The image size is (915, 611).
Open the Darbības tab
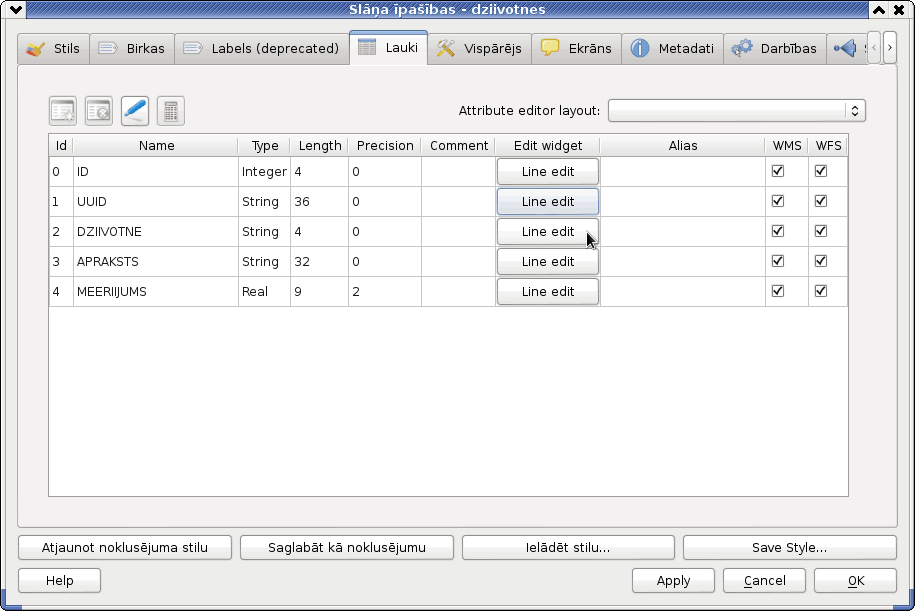pos(775,48)
